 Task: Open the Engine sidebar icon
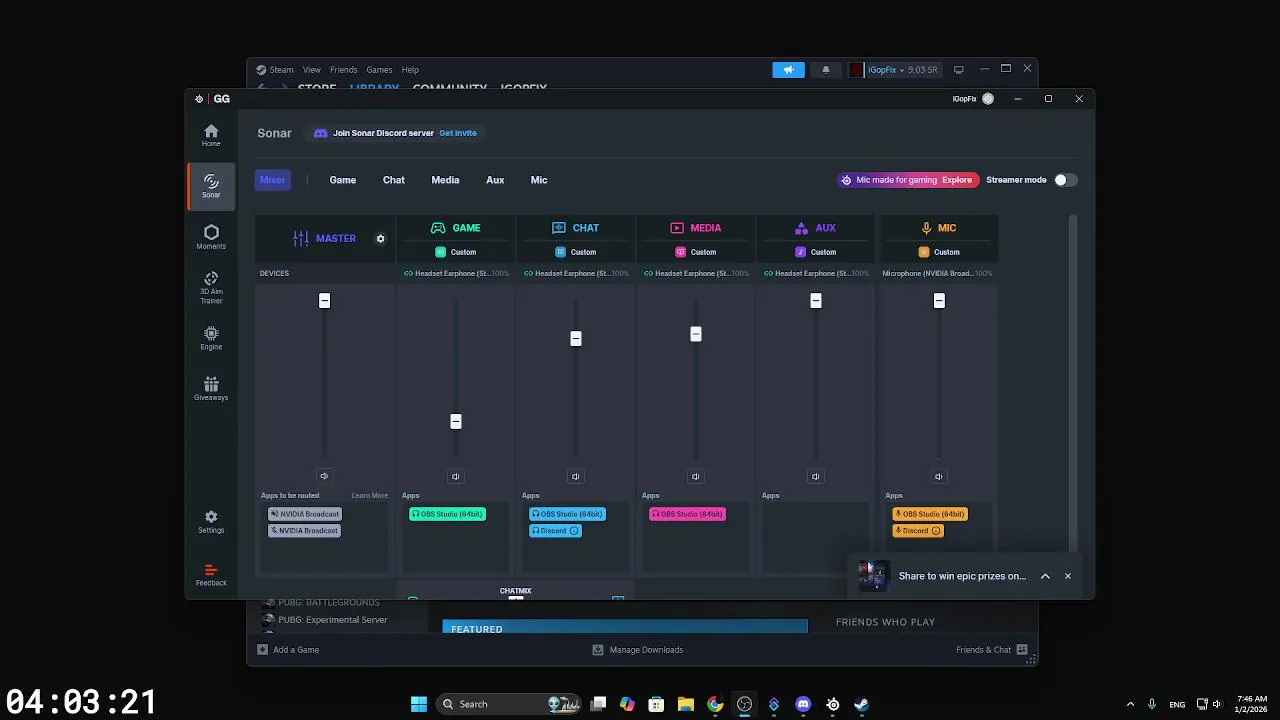point(211,338)
